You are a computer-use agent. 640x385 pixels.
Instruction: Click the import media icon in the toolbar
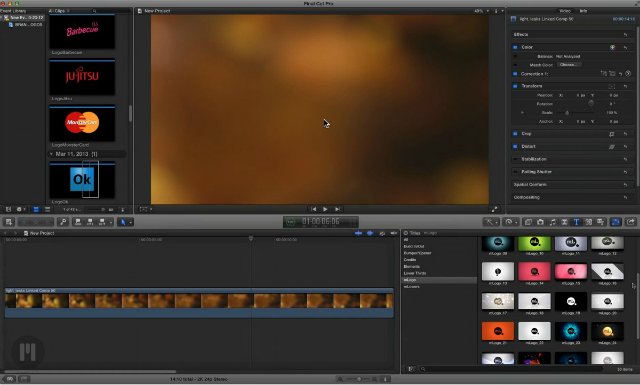click(9, 222)
